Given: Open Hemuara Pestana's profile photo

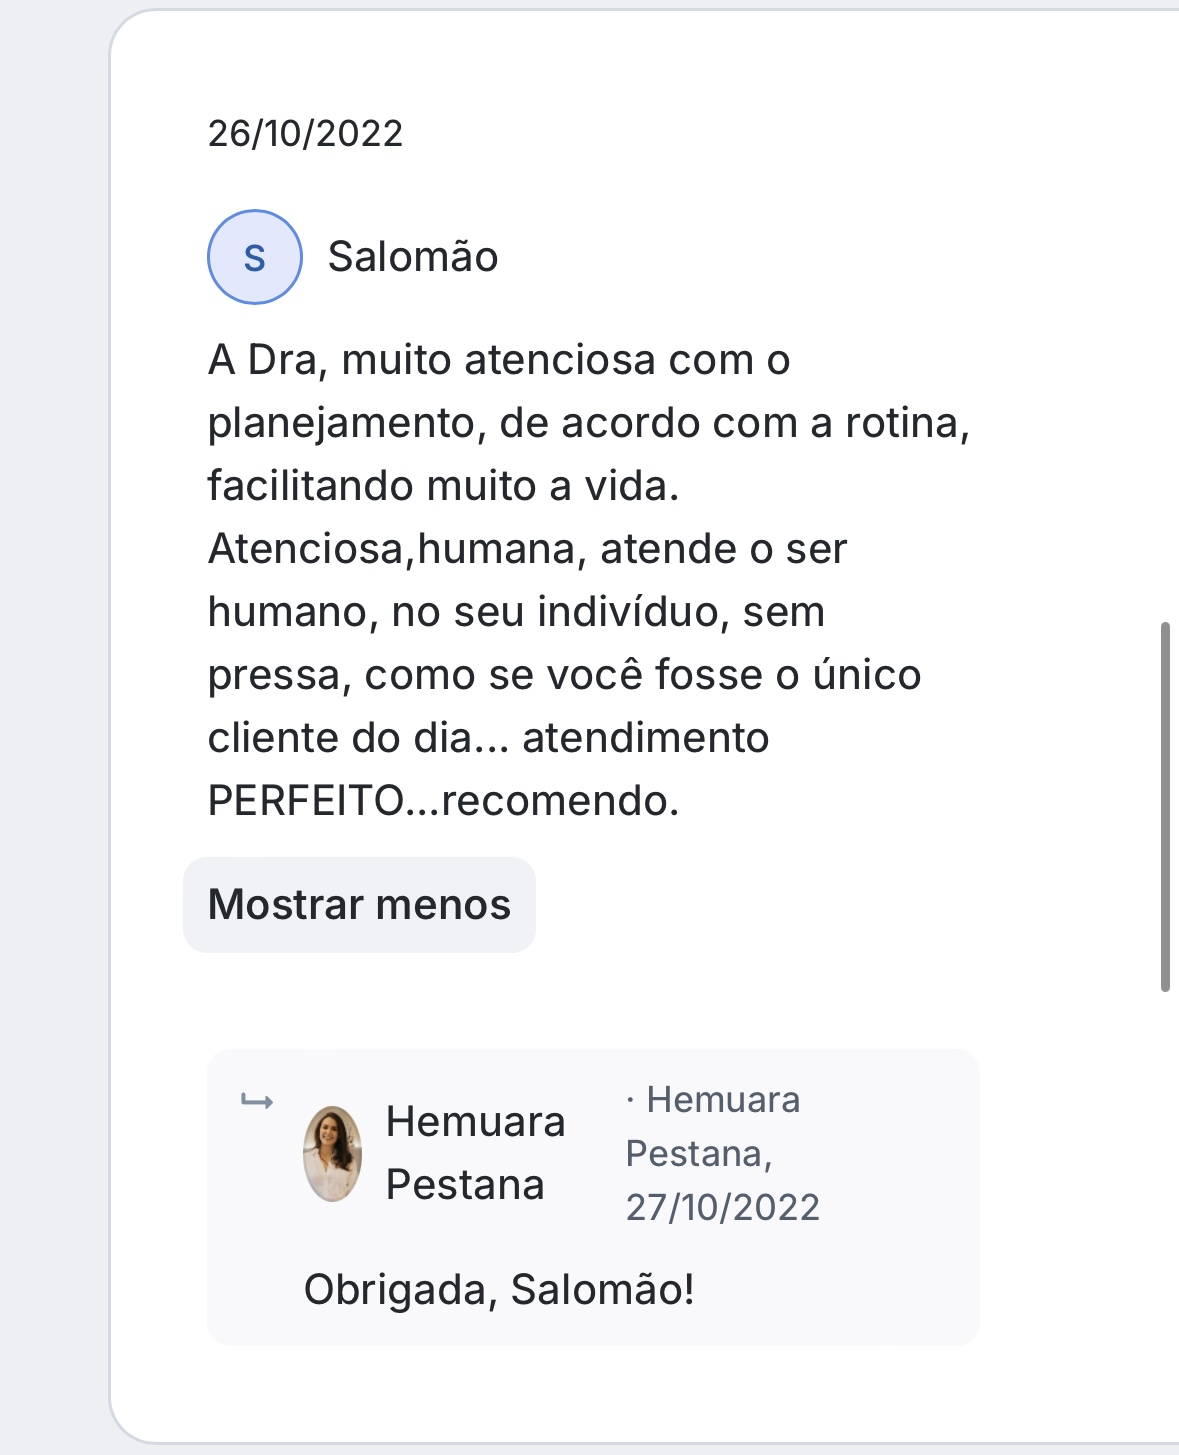Looking at the screenshot, I should [x=332, y=1153].
